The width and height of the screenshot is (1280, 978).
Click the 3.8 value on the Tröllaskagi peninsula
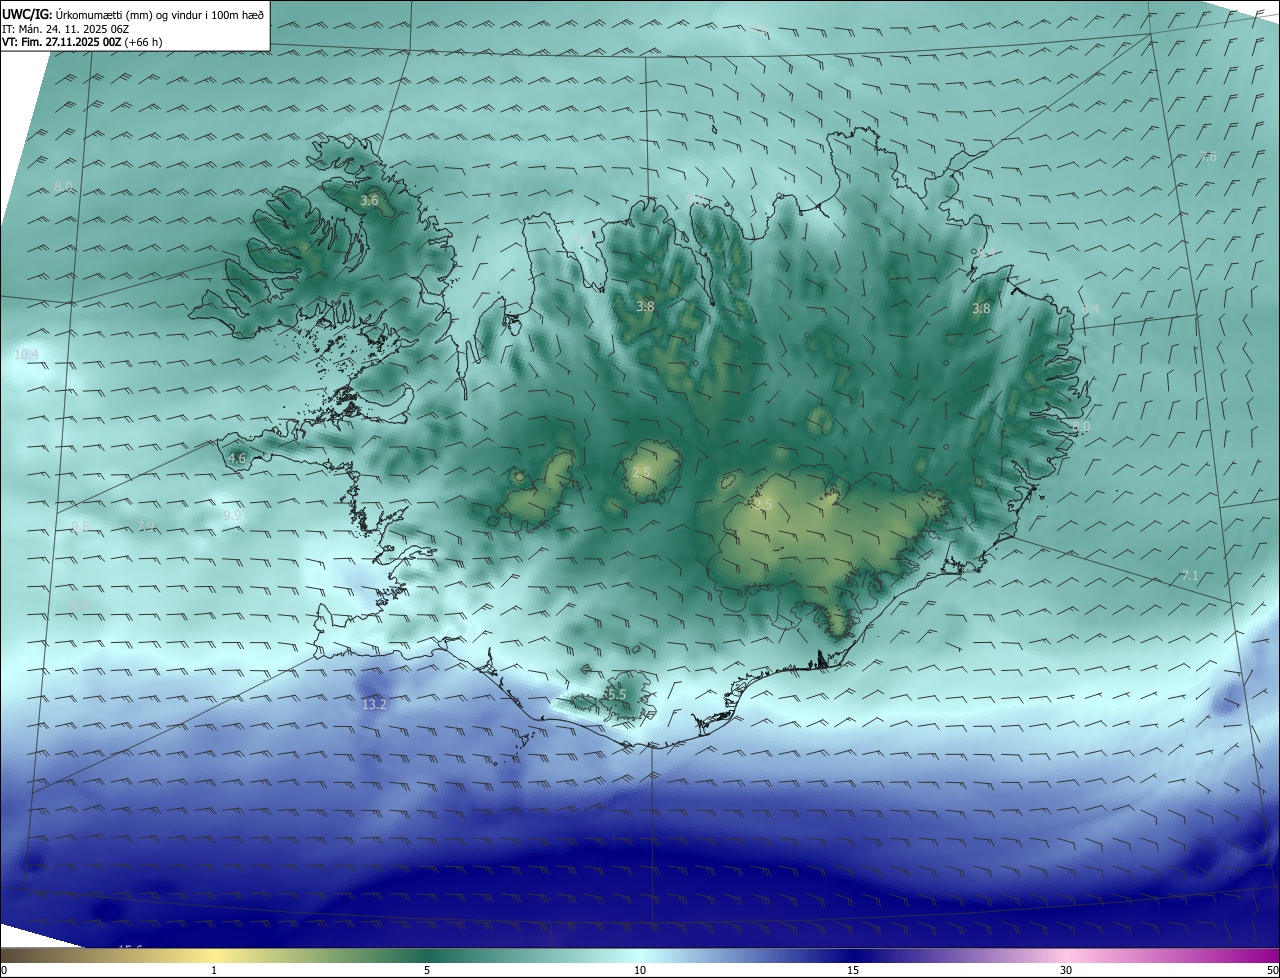click(645, 307)
